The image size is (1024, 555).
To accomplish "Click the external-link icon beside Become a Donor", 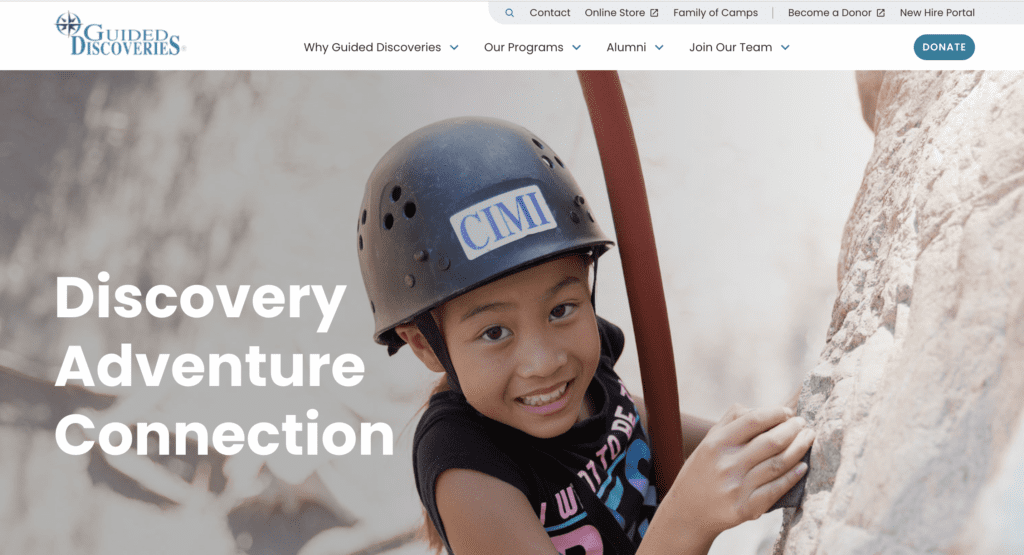I will [880, 13].
